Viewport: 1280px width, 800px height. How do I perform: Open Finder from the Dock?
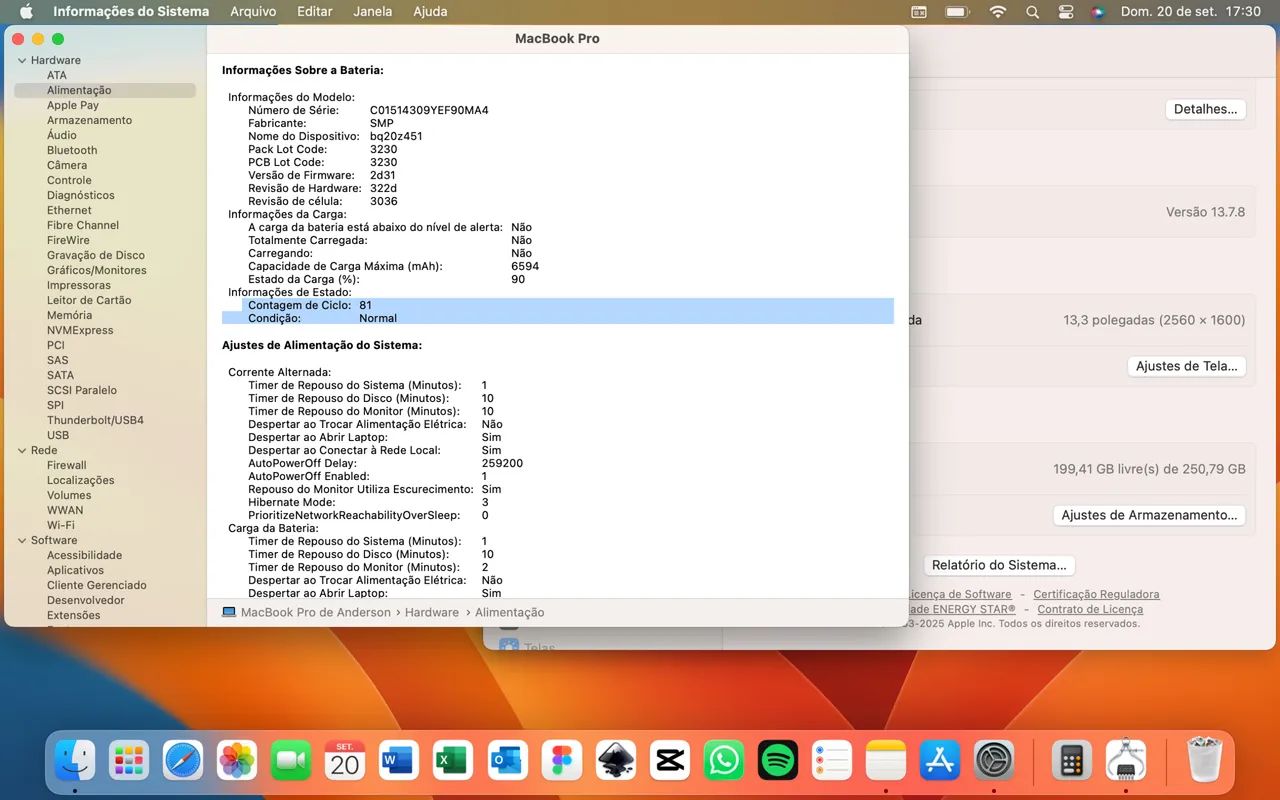tap(75, 761)
